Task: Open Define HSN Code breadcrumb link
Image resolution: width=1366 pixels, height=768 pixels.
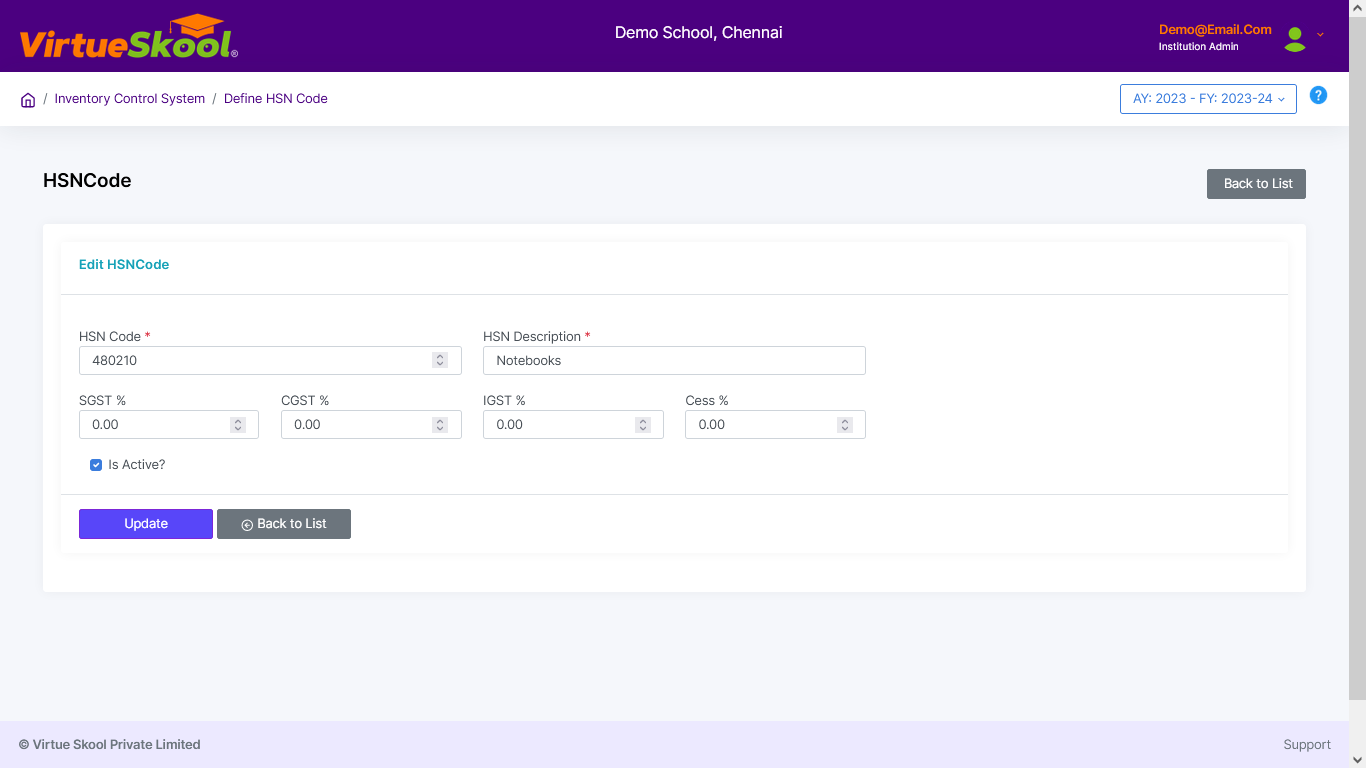Action: click(x=276, y=99)
